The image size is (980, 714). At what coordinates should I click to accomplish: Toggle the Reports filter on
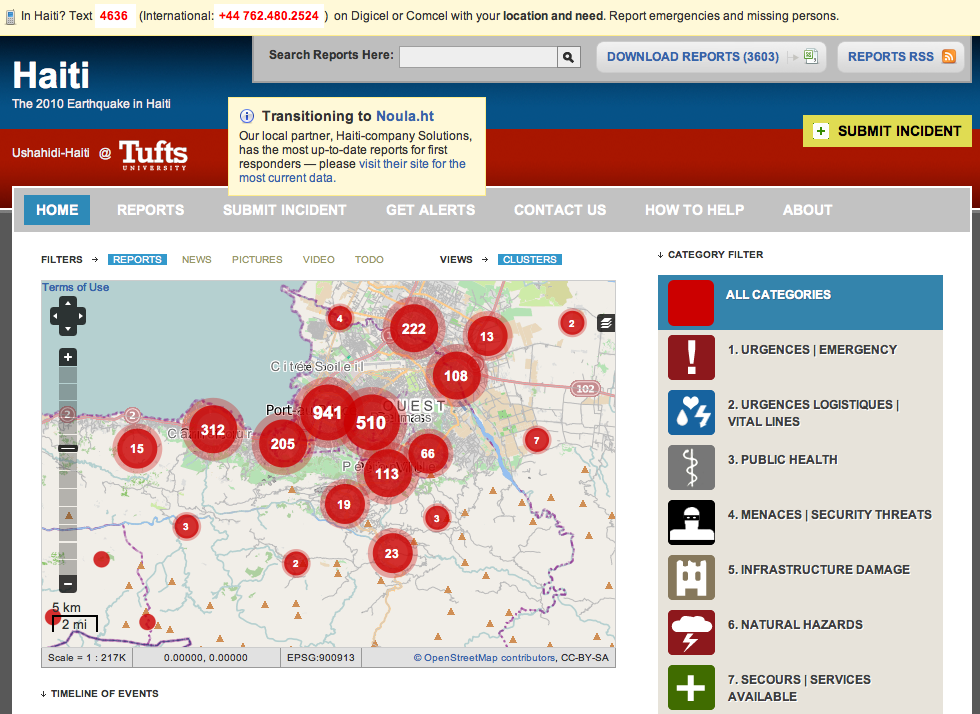(x=137, y=260)
